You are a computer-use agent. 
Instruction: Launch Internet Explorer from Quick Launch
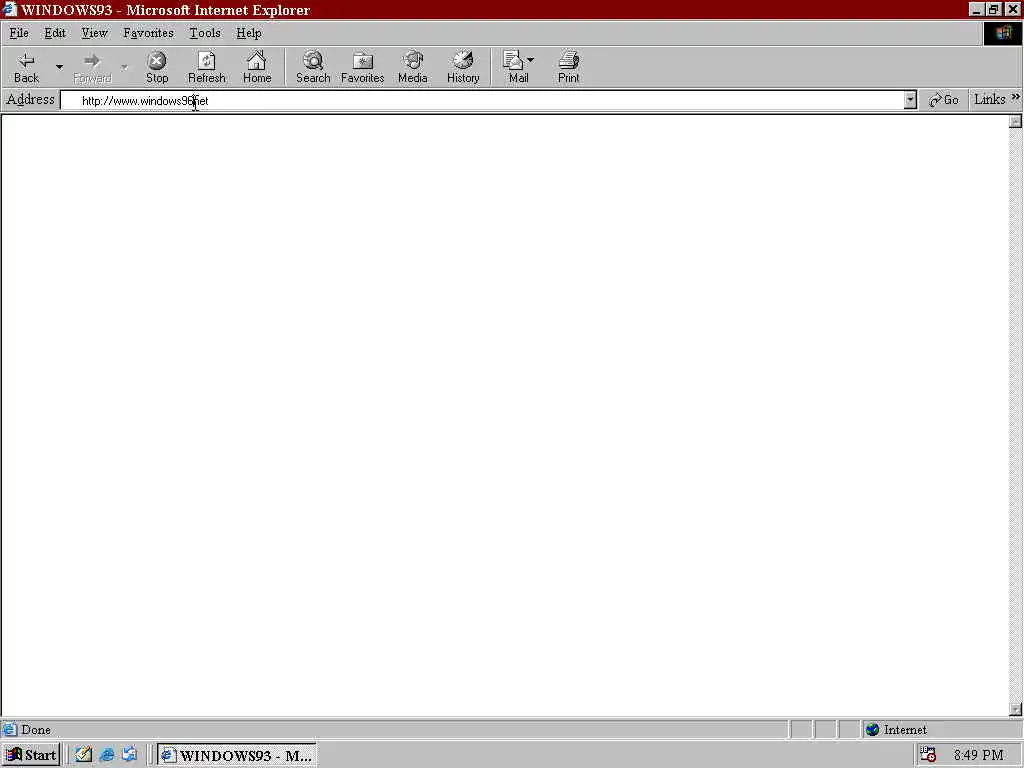click(106, 755)
